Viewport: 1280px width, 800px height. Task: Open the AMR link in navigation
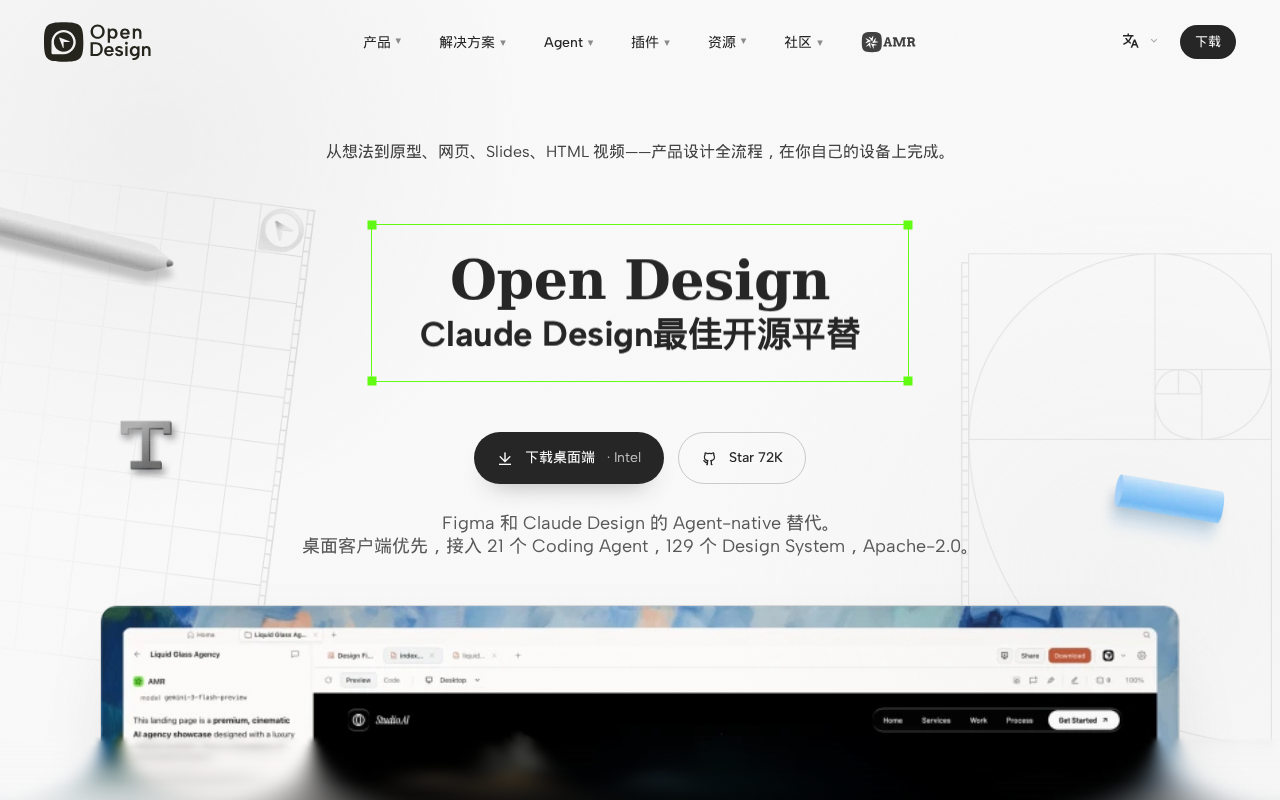(889, 42)
